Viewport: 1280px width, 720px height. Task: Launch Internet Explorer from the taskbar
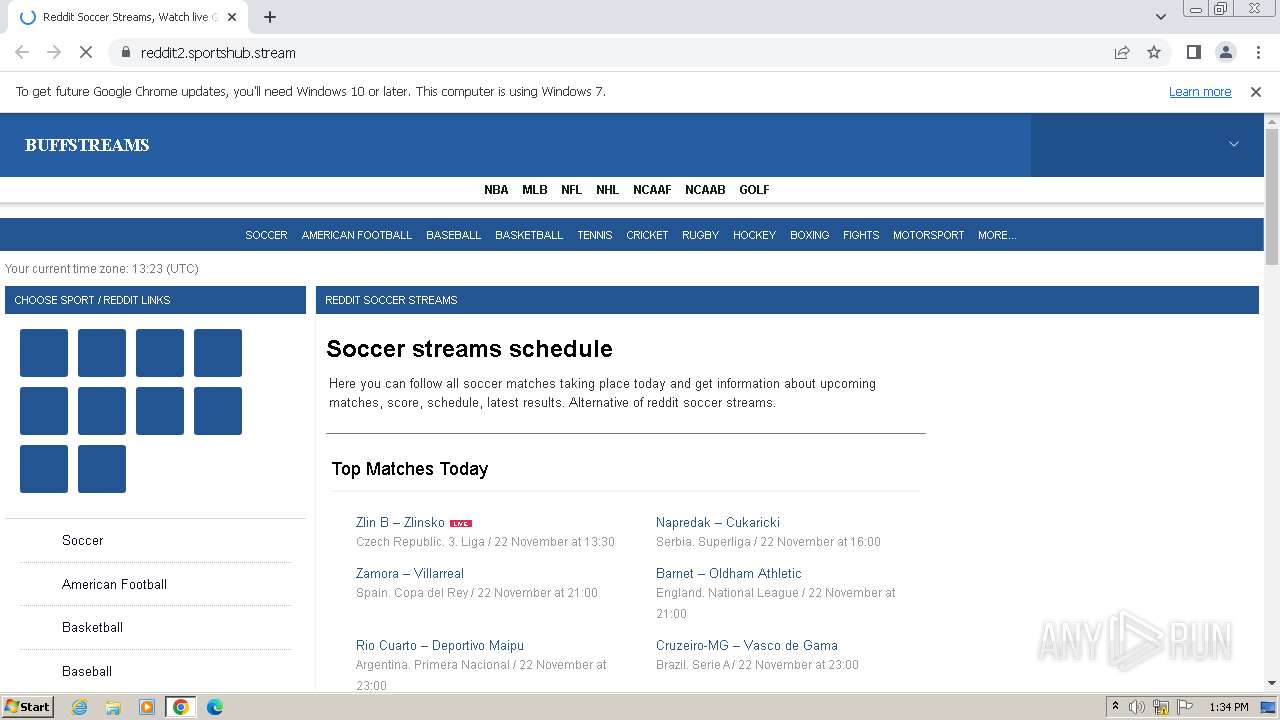pos(79,707)
